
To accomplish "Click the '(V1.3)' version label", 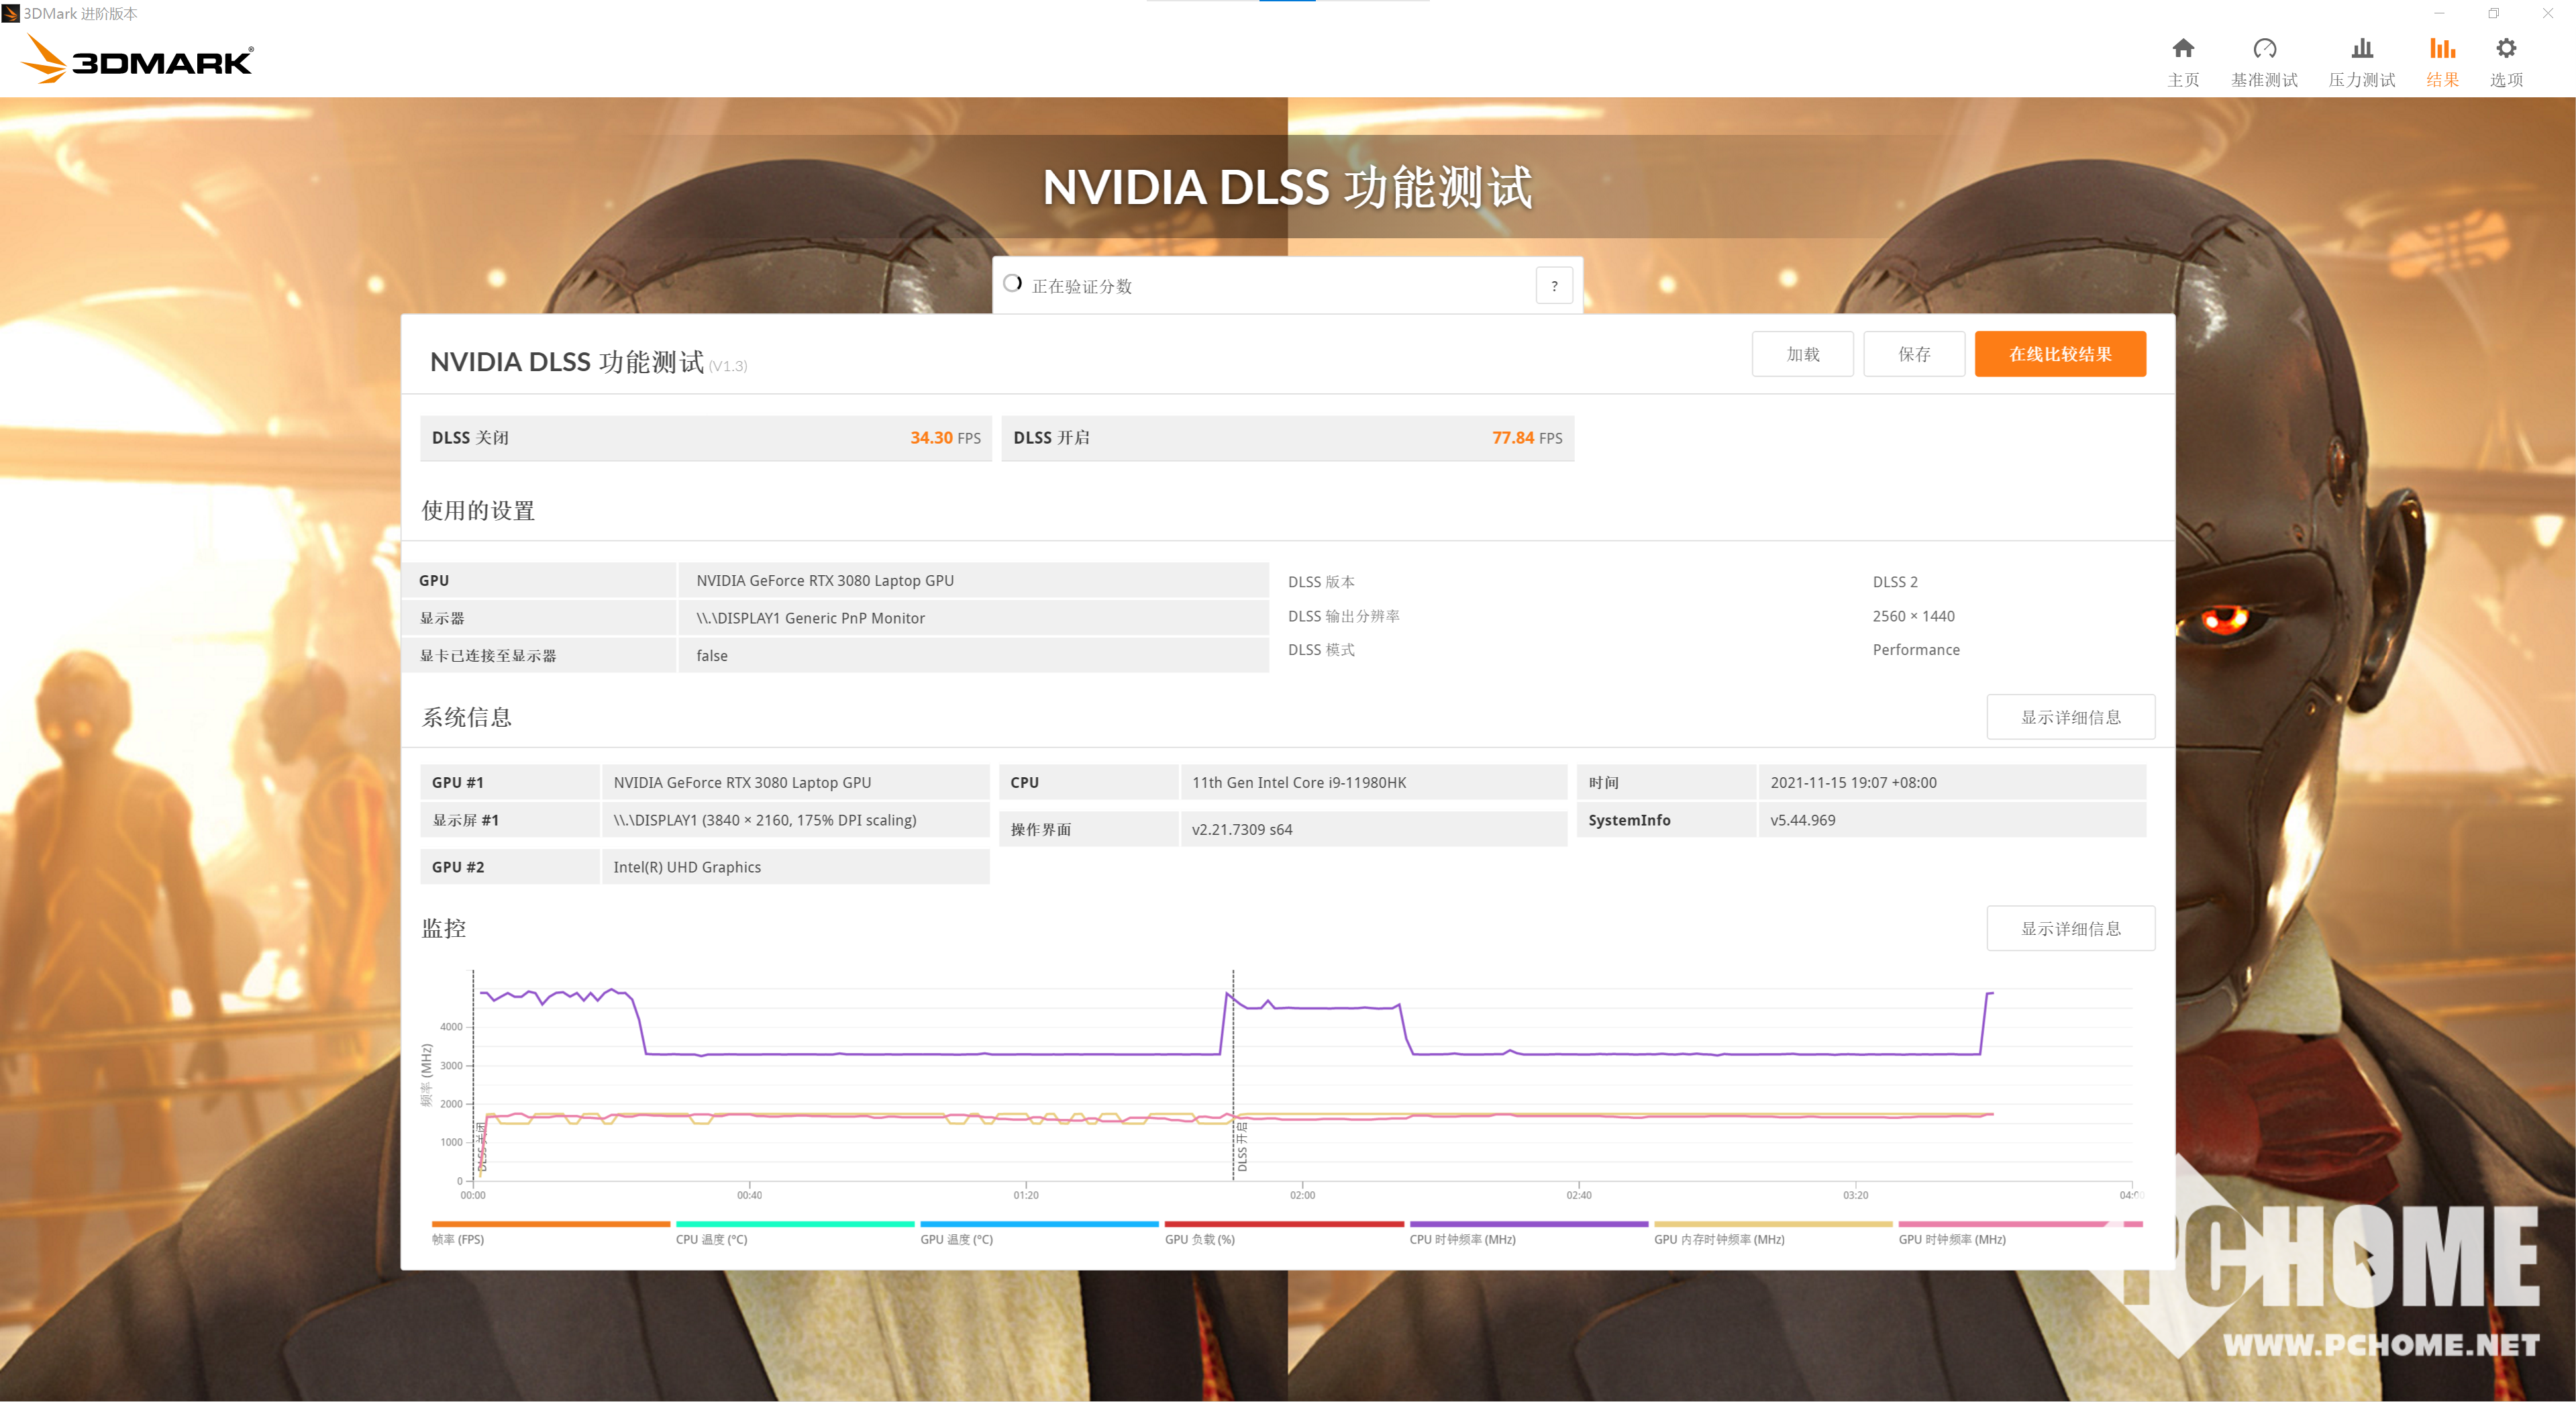I will pyautogui.click(x=728, y=366).
